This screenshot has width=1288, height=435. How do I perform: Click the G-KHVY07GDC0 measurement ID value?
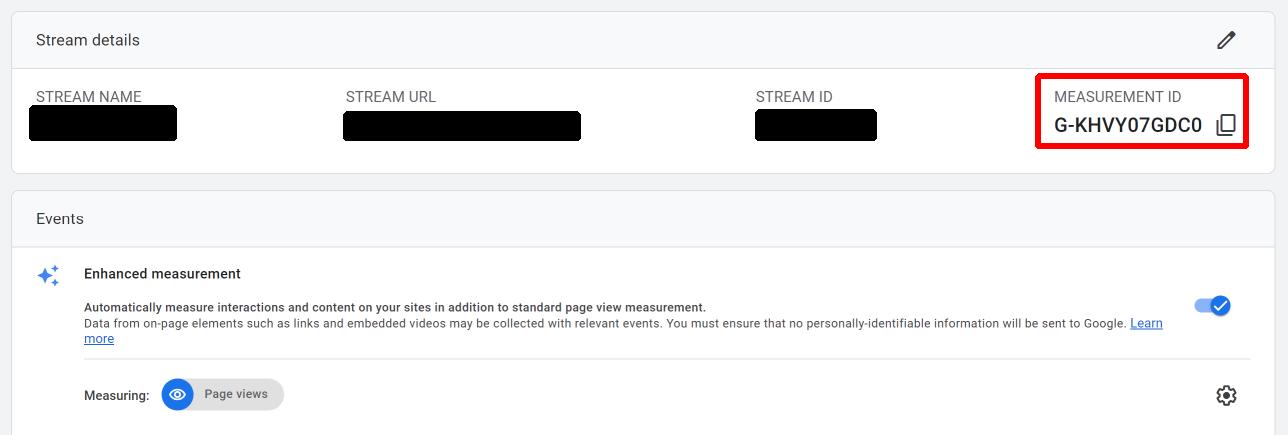(1128, 126)
